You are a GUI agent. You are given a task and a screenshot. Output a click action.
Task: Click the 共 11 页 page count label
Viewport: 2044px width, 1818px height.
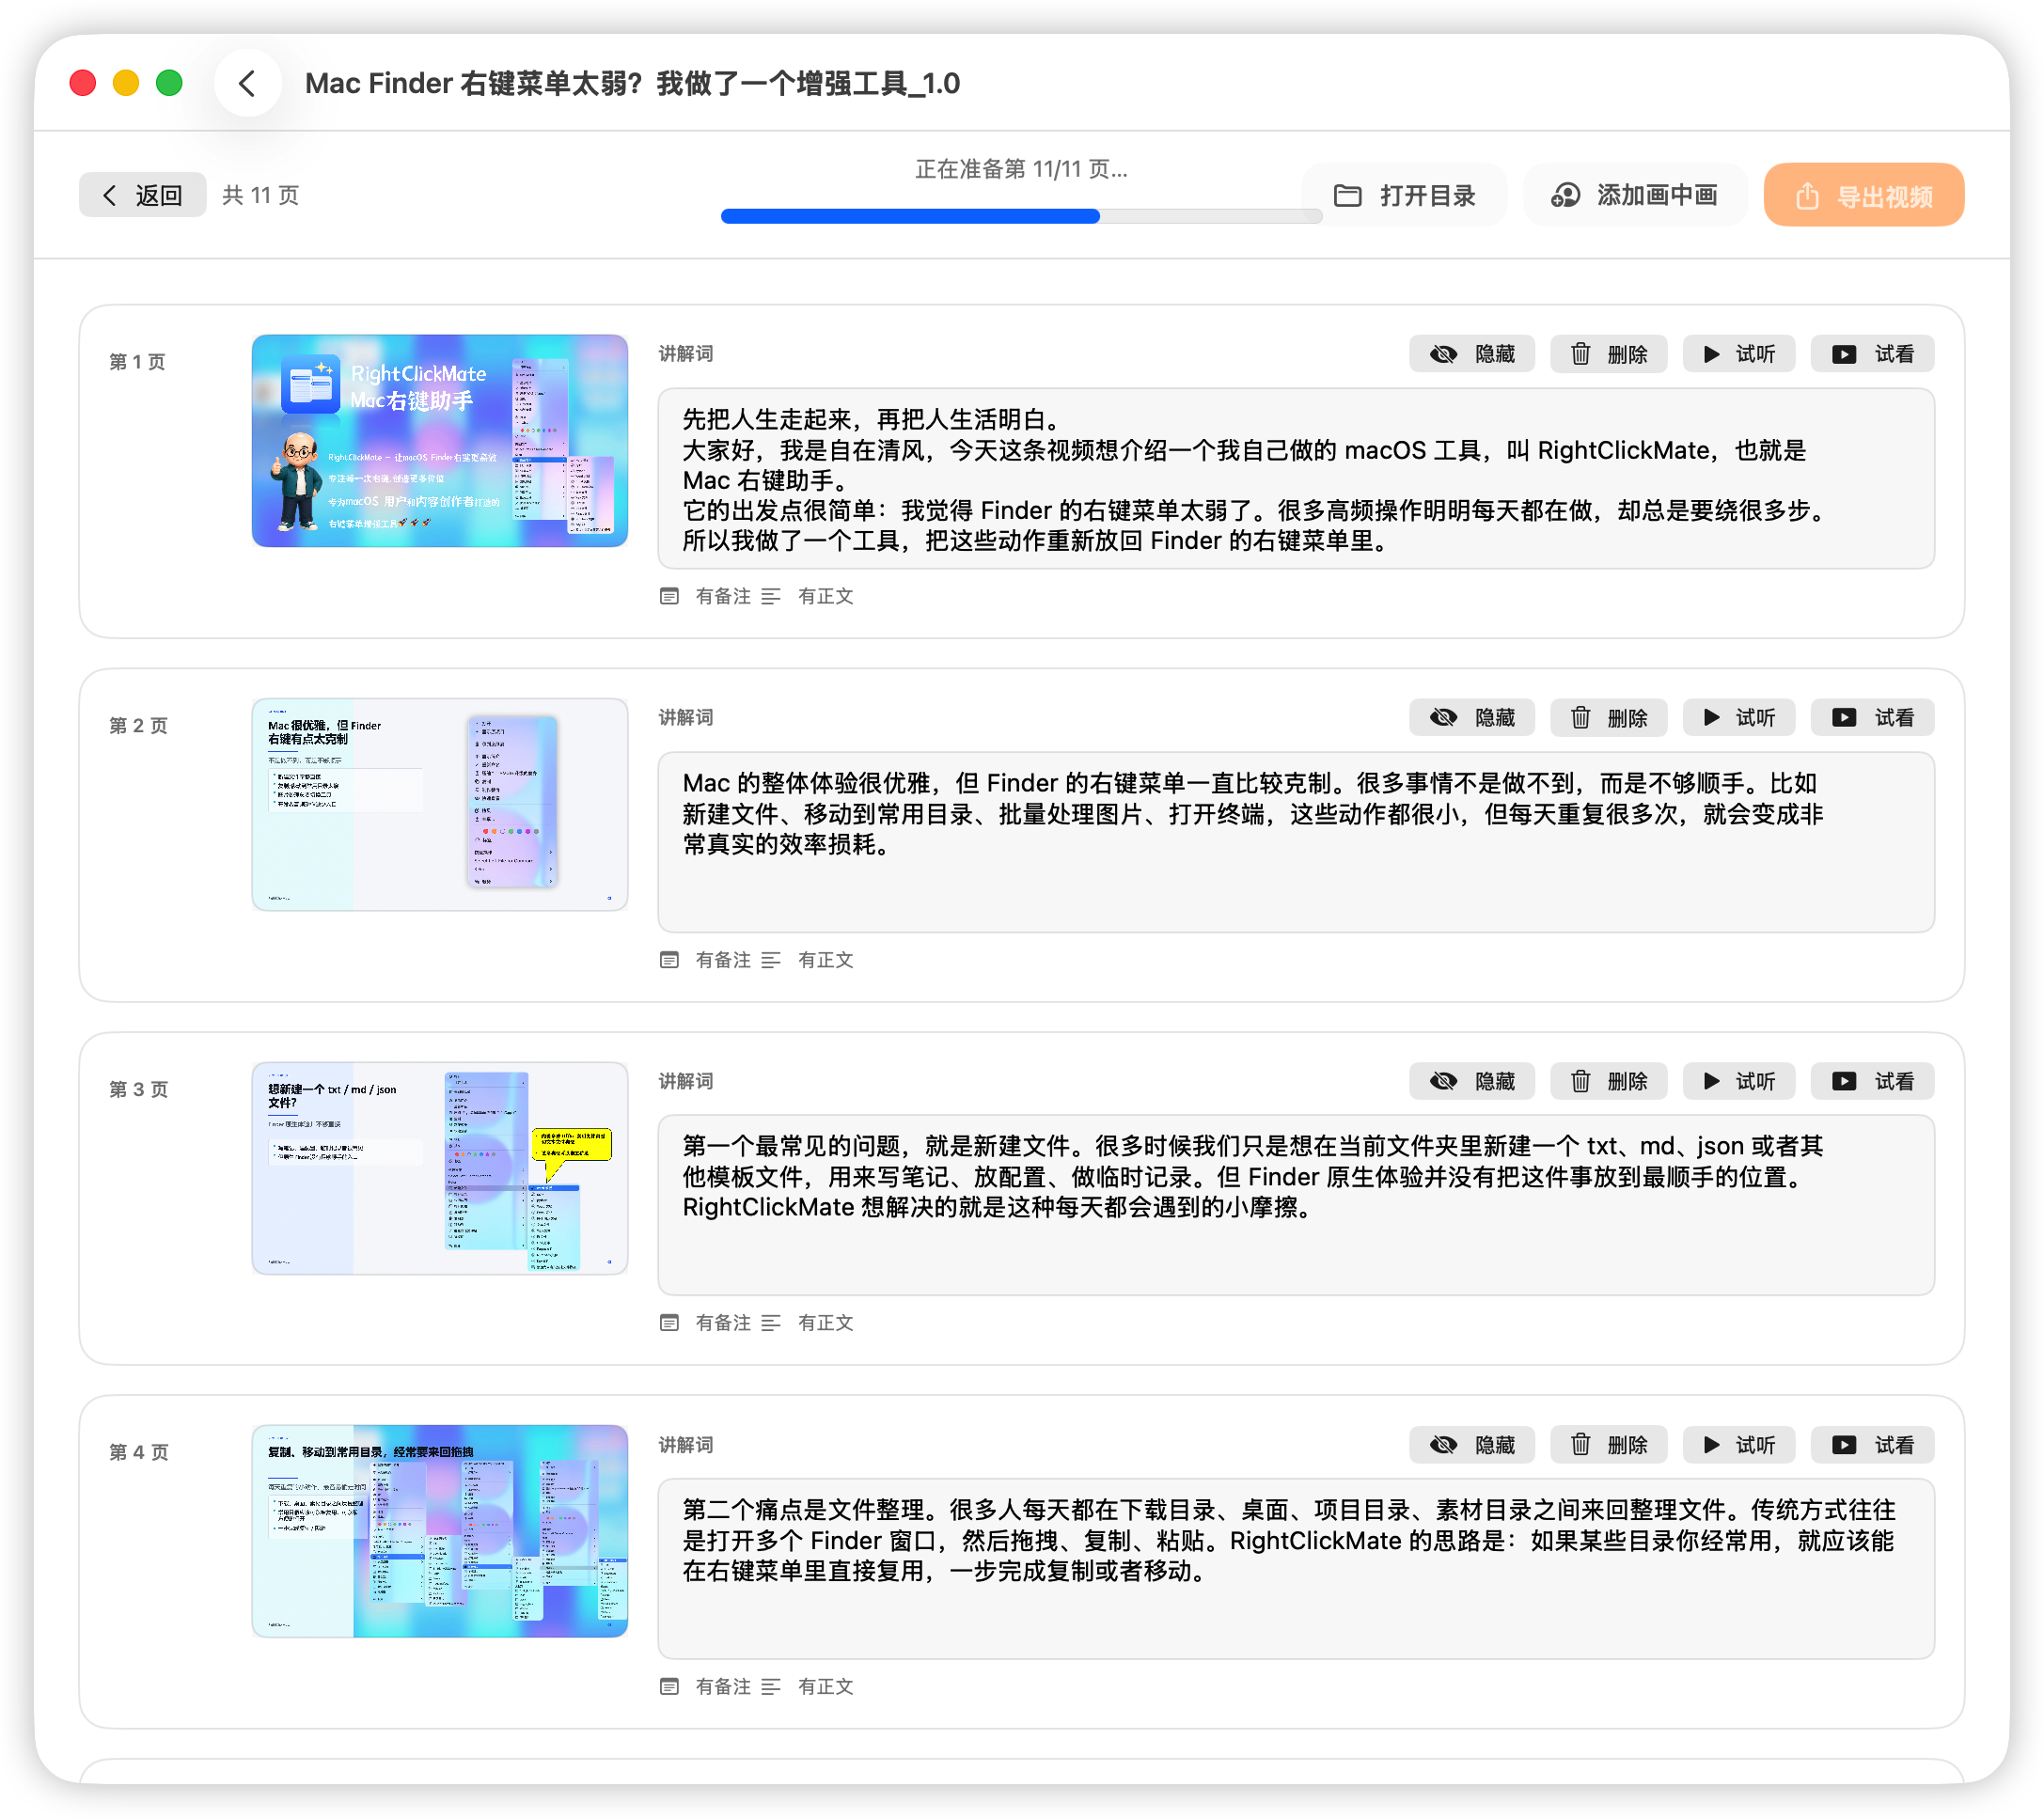point(260,195)
